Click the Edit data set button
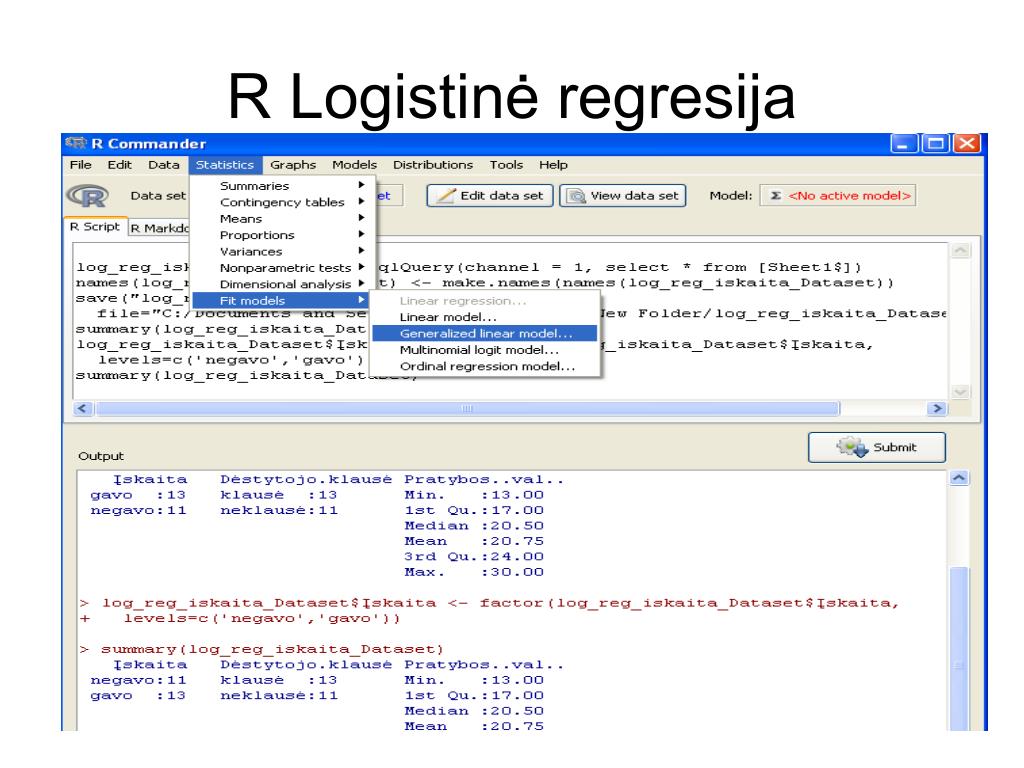Image resolution: width=1024 pixels, height=768 pixels. [490, 195]
